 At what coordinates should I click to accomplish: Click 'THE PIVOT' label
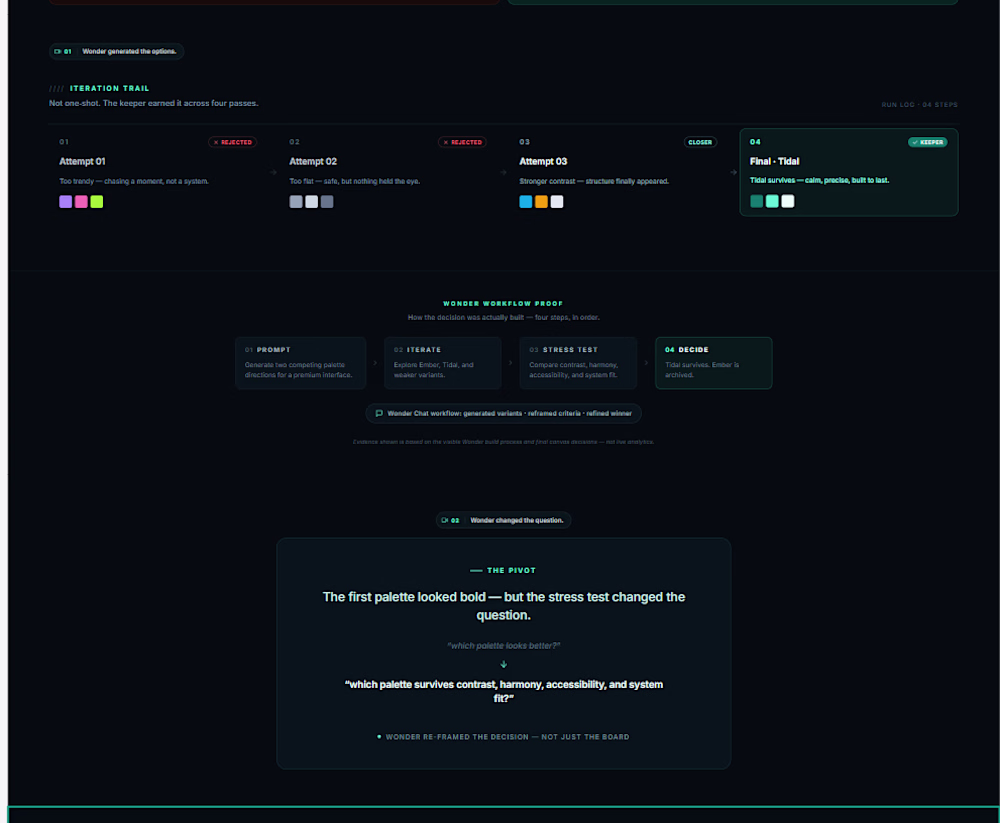pyautogui.click(x=511, y=570)
